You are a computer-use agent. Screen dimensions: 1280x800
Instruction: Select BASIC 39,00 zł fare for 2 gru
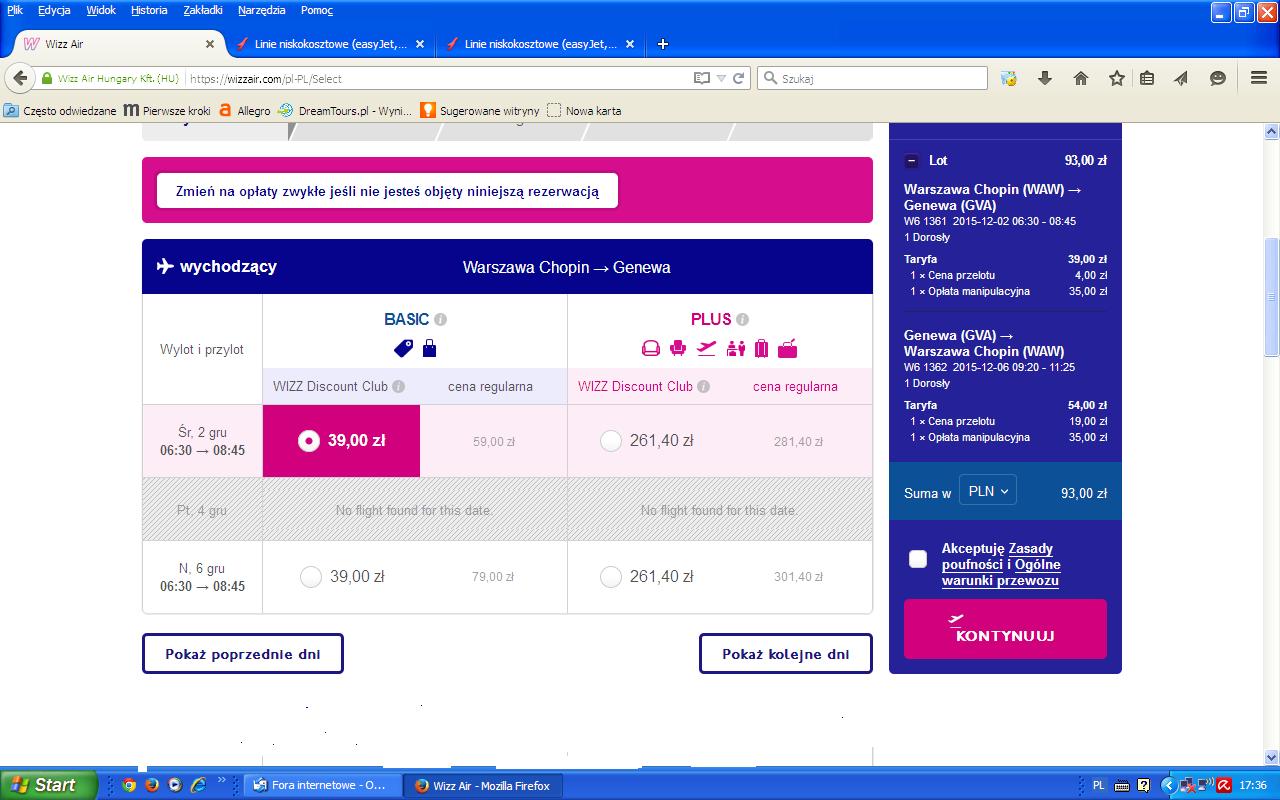(x=309, y=440)
